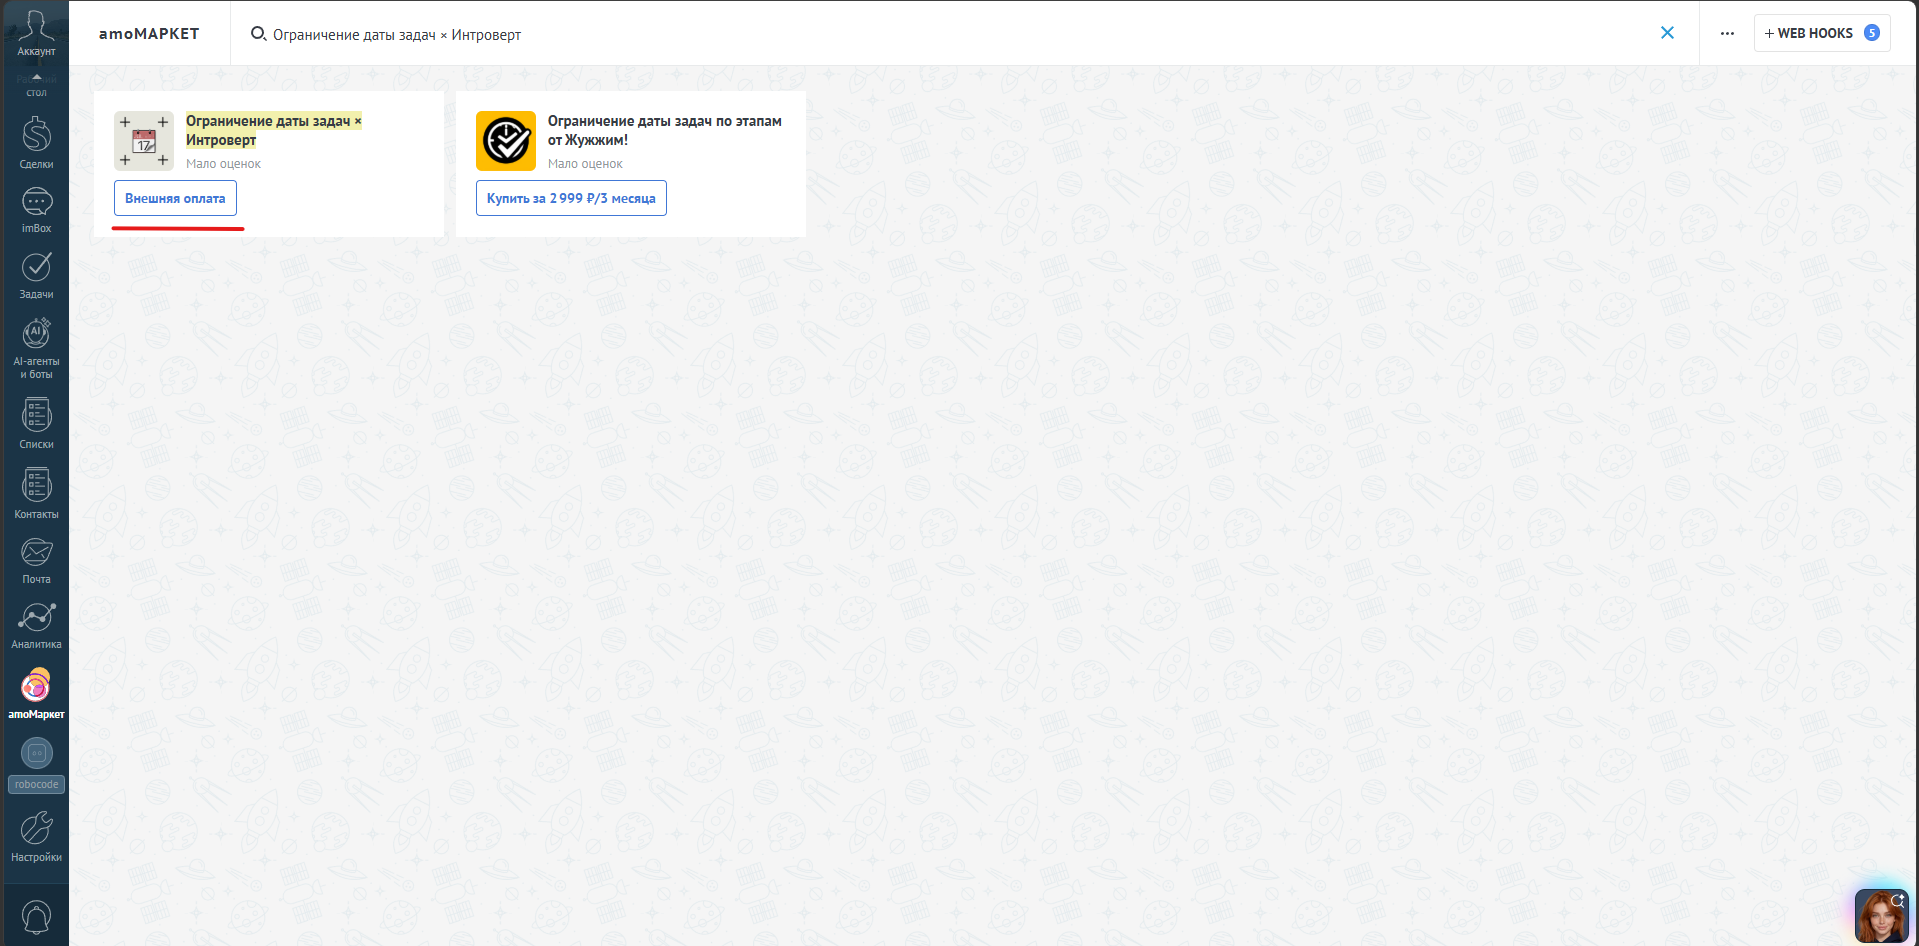Screen dimensions: 1919x946
Task: Open the Аккаунт profile icon
Action: click(36, 32)
